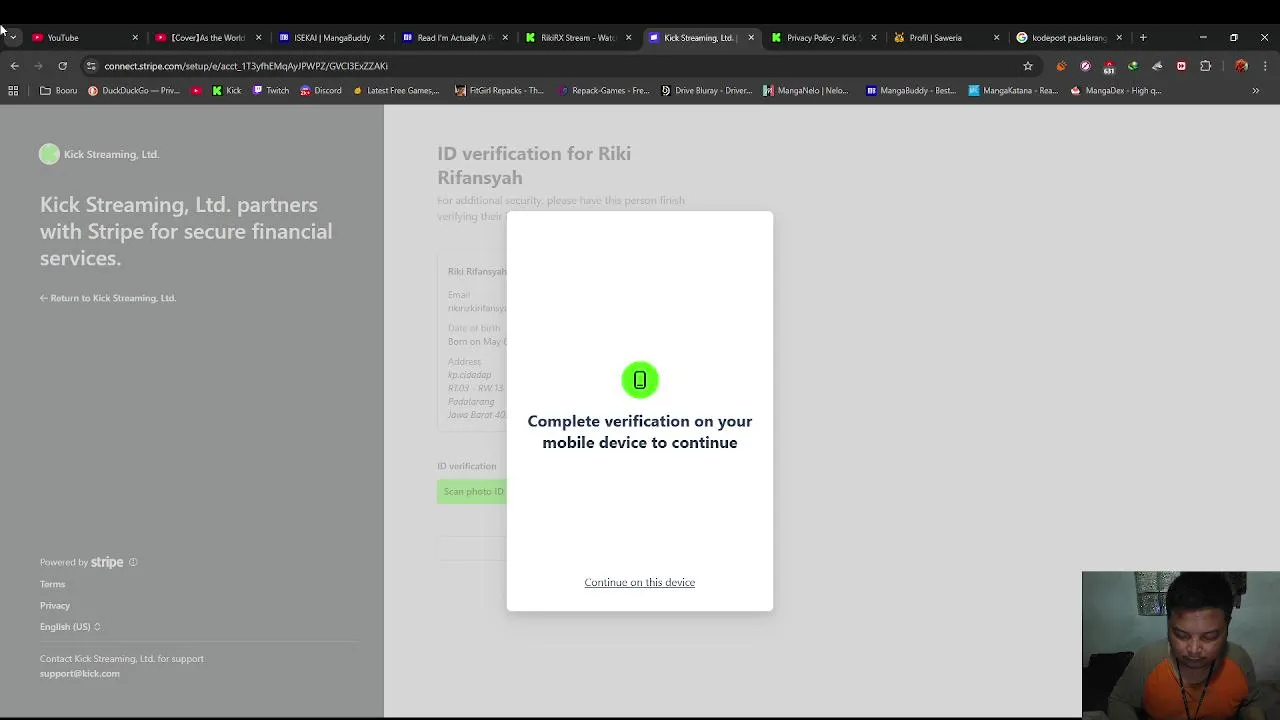Return to Kick Streaming, Ltd. link
The image size is (1280, 720).
pyautogui.click(x=108, y=298)
